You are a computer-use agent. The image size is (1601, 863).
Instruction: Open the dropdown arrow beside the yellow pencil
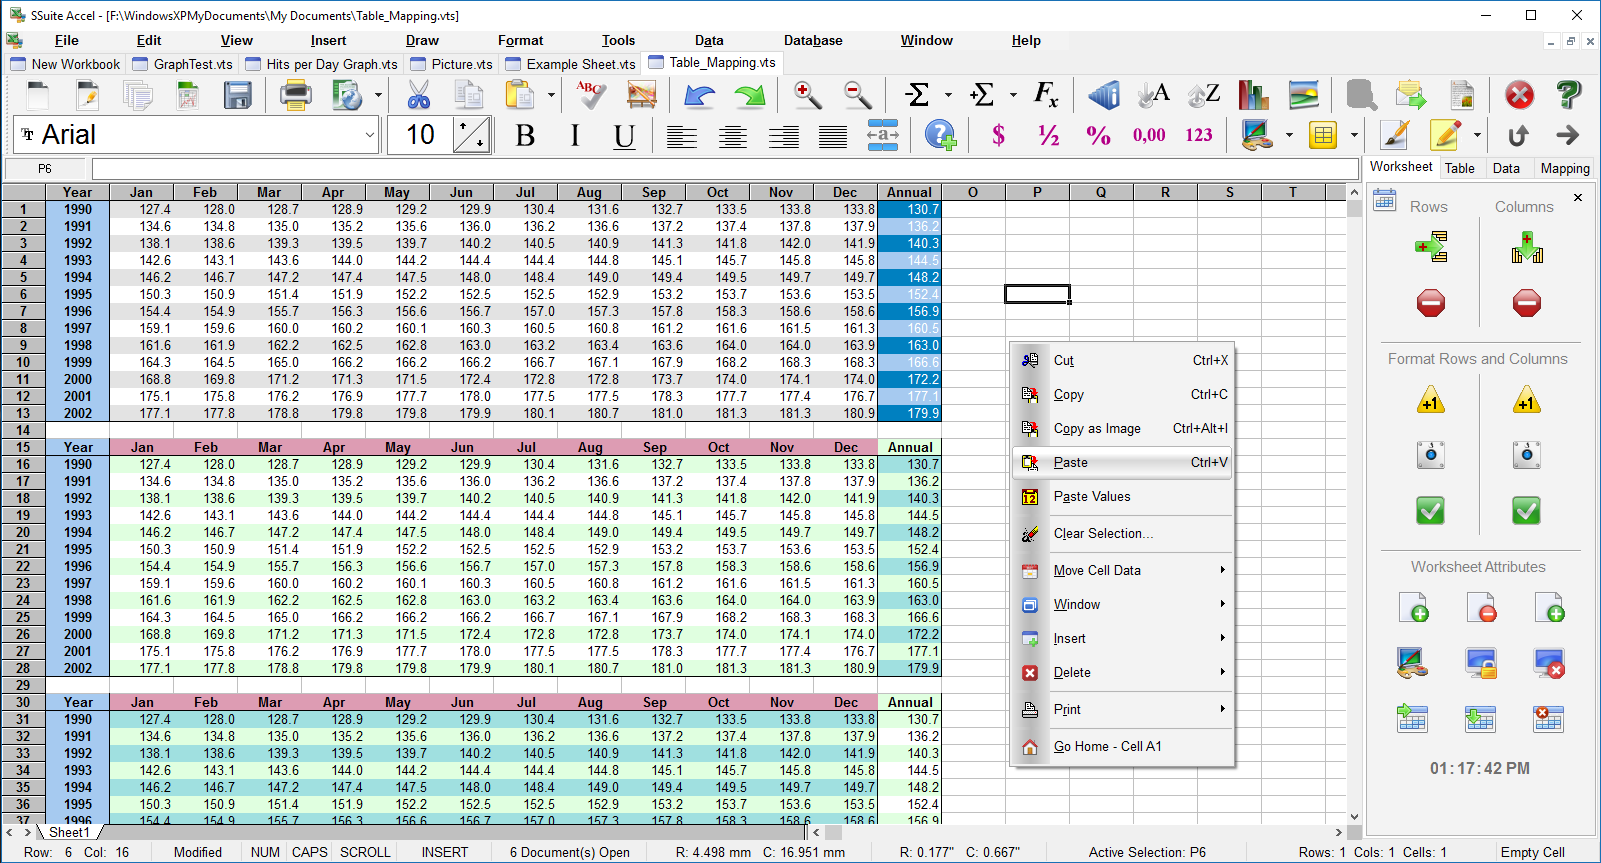click(x=1477, y=135)
